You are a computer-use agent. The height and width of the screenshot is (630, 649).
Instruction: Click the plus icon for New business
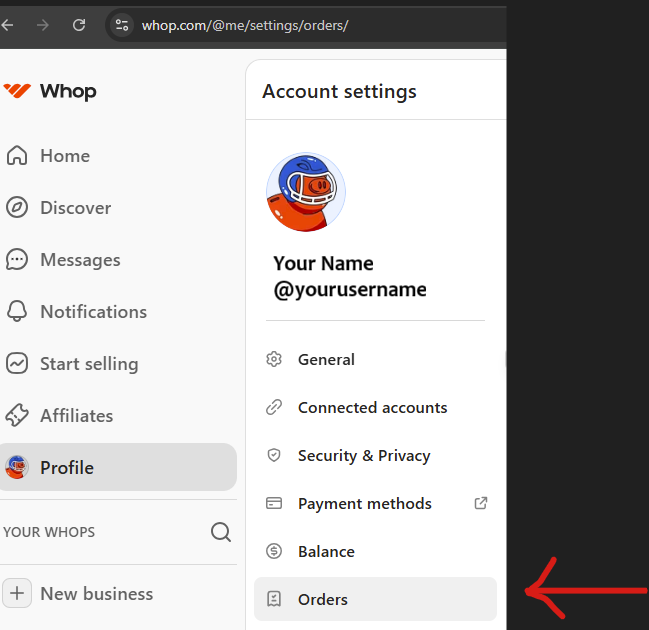[19, 593]
